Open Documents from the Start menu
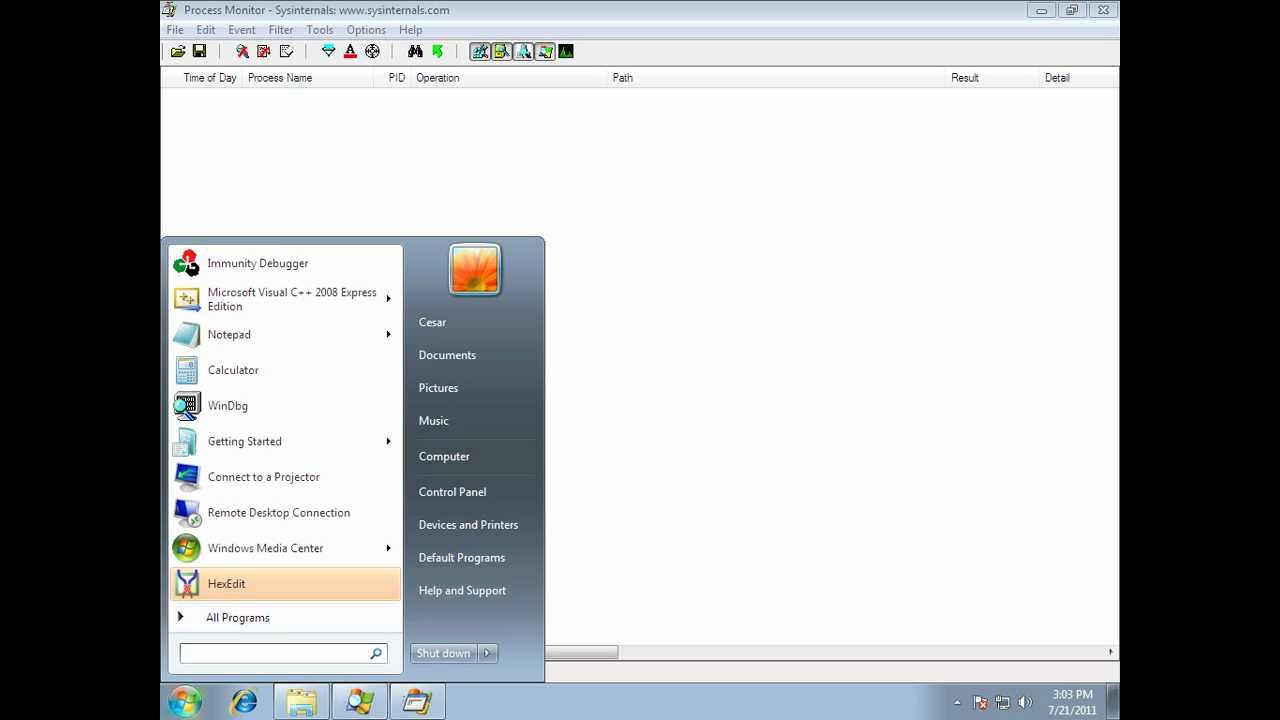Screen dimensions: 1280x720 coord(447,355)
